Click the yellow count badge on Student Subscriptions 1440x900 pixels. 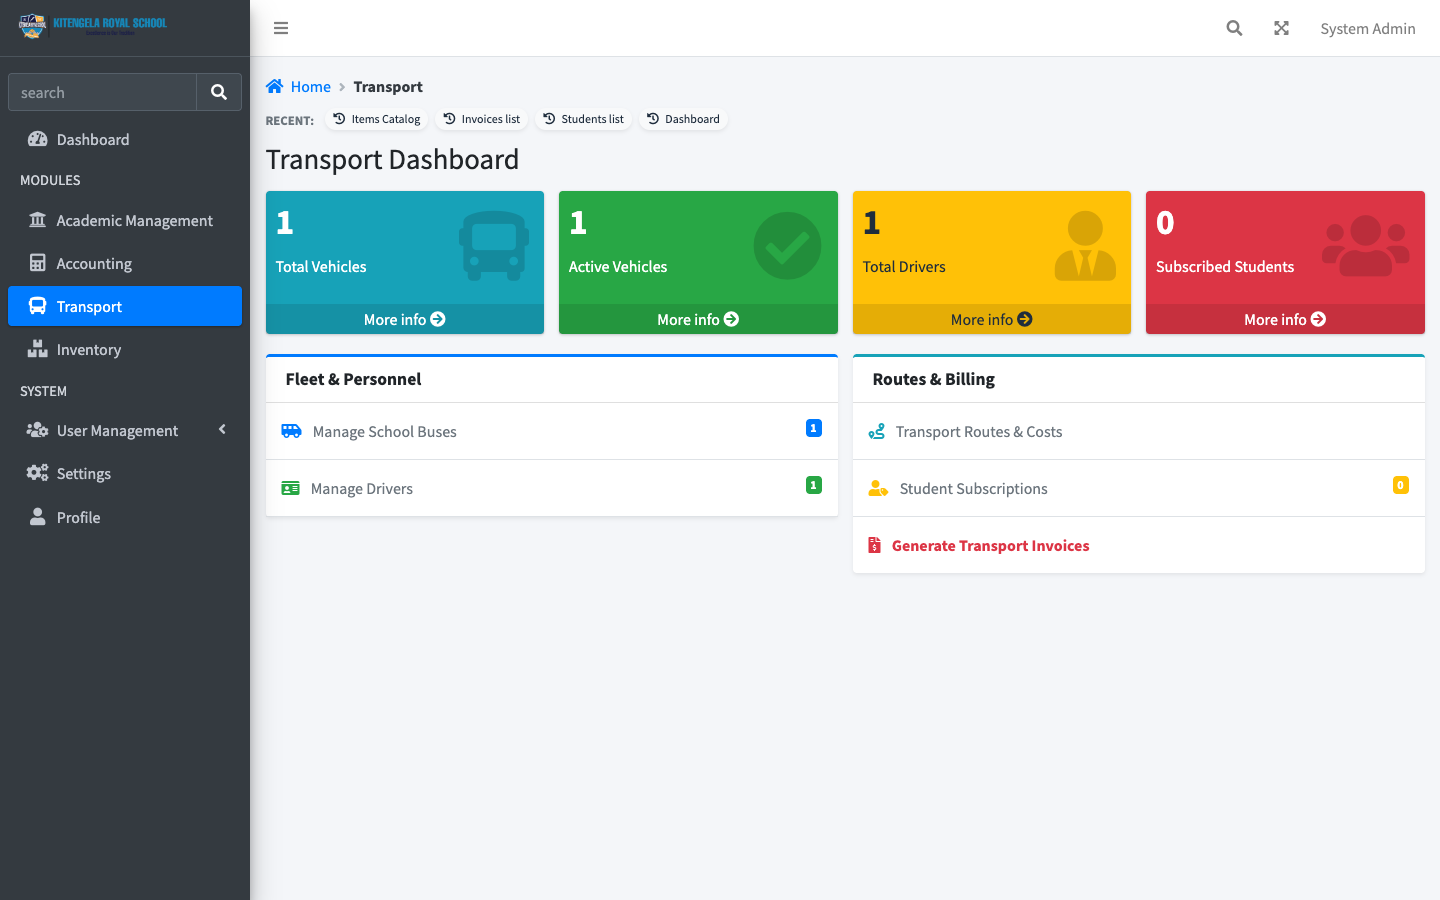(x=1401, y=485)
